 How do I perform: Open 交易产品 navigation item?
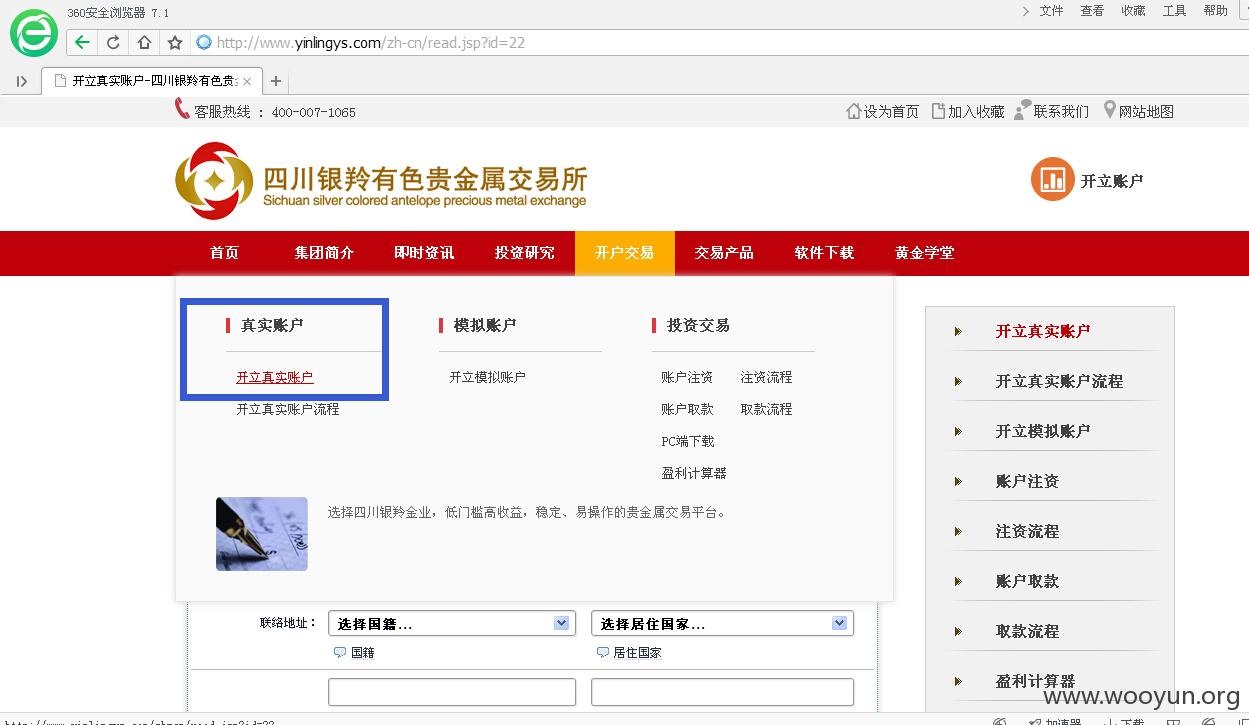(725, 253)
